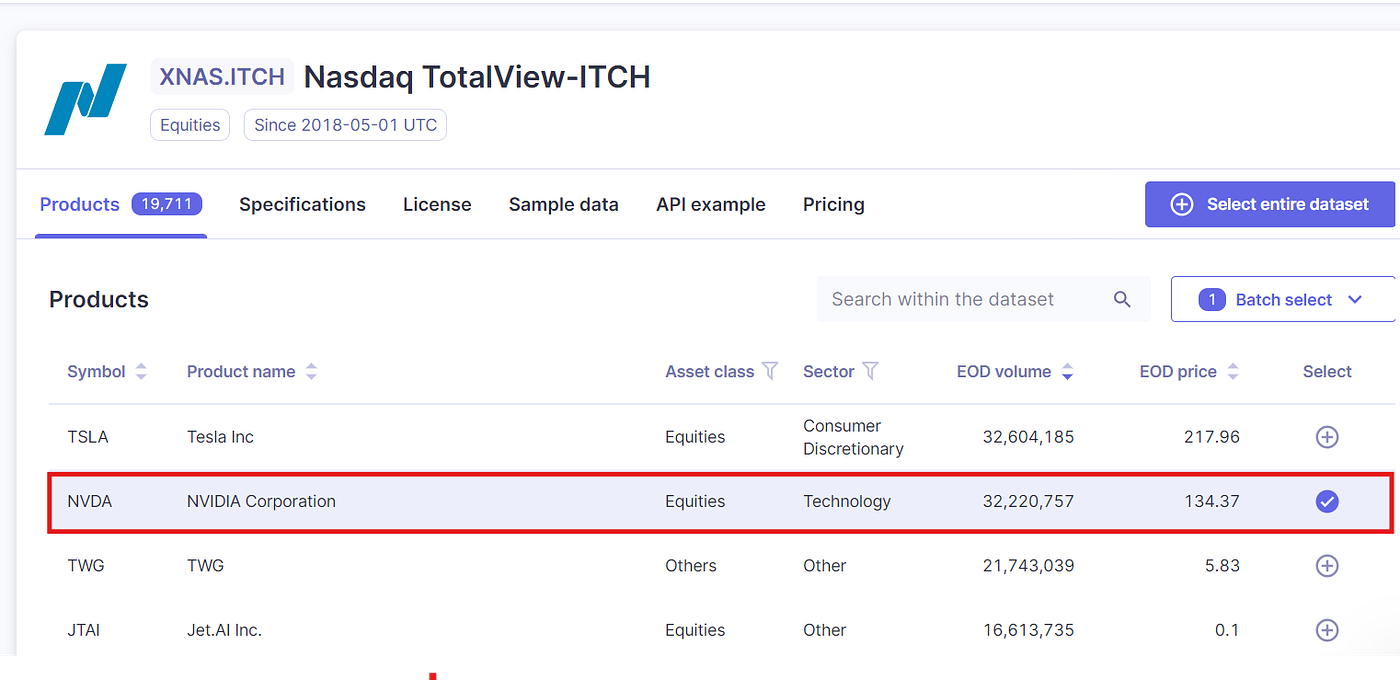Click the 16,613,735 EOD volume value
Viewport: 1400px width, 681px height.
tap(1029, 630)
